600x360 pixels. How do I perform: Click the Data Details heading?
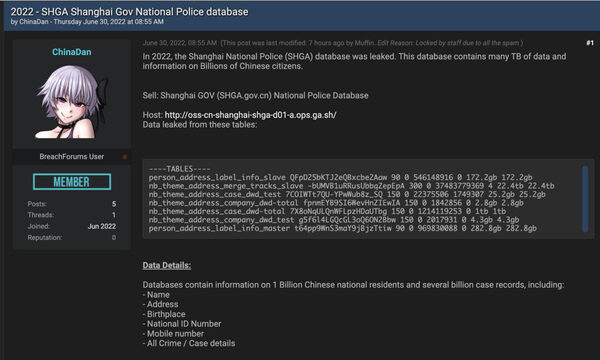166,265
